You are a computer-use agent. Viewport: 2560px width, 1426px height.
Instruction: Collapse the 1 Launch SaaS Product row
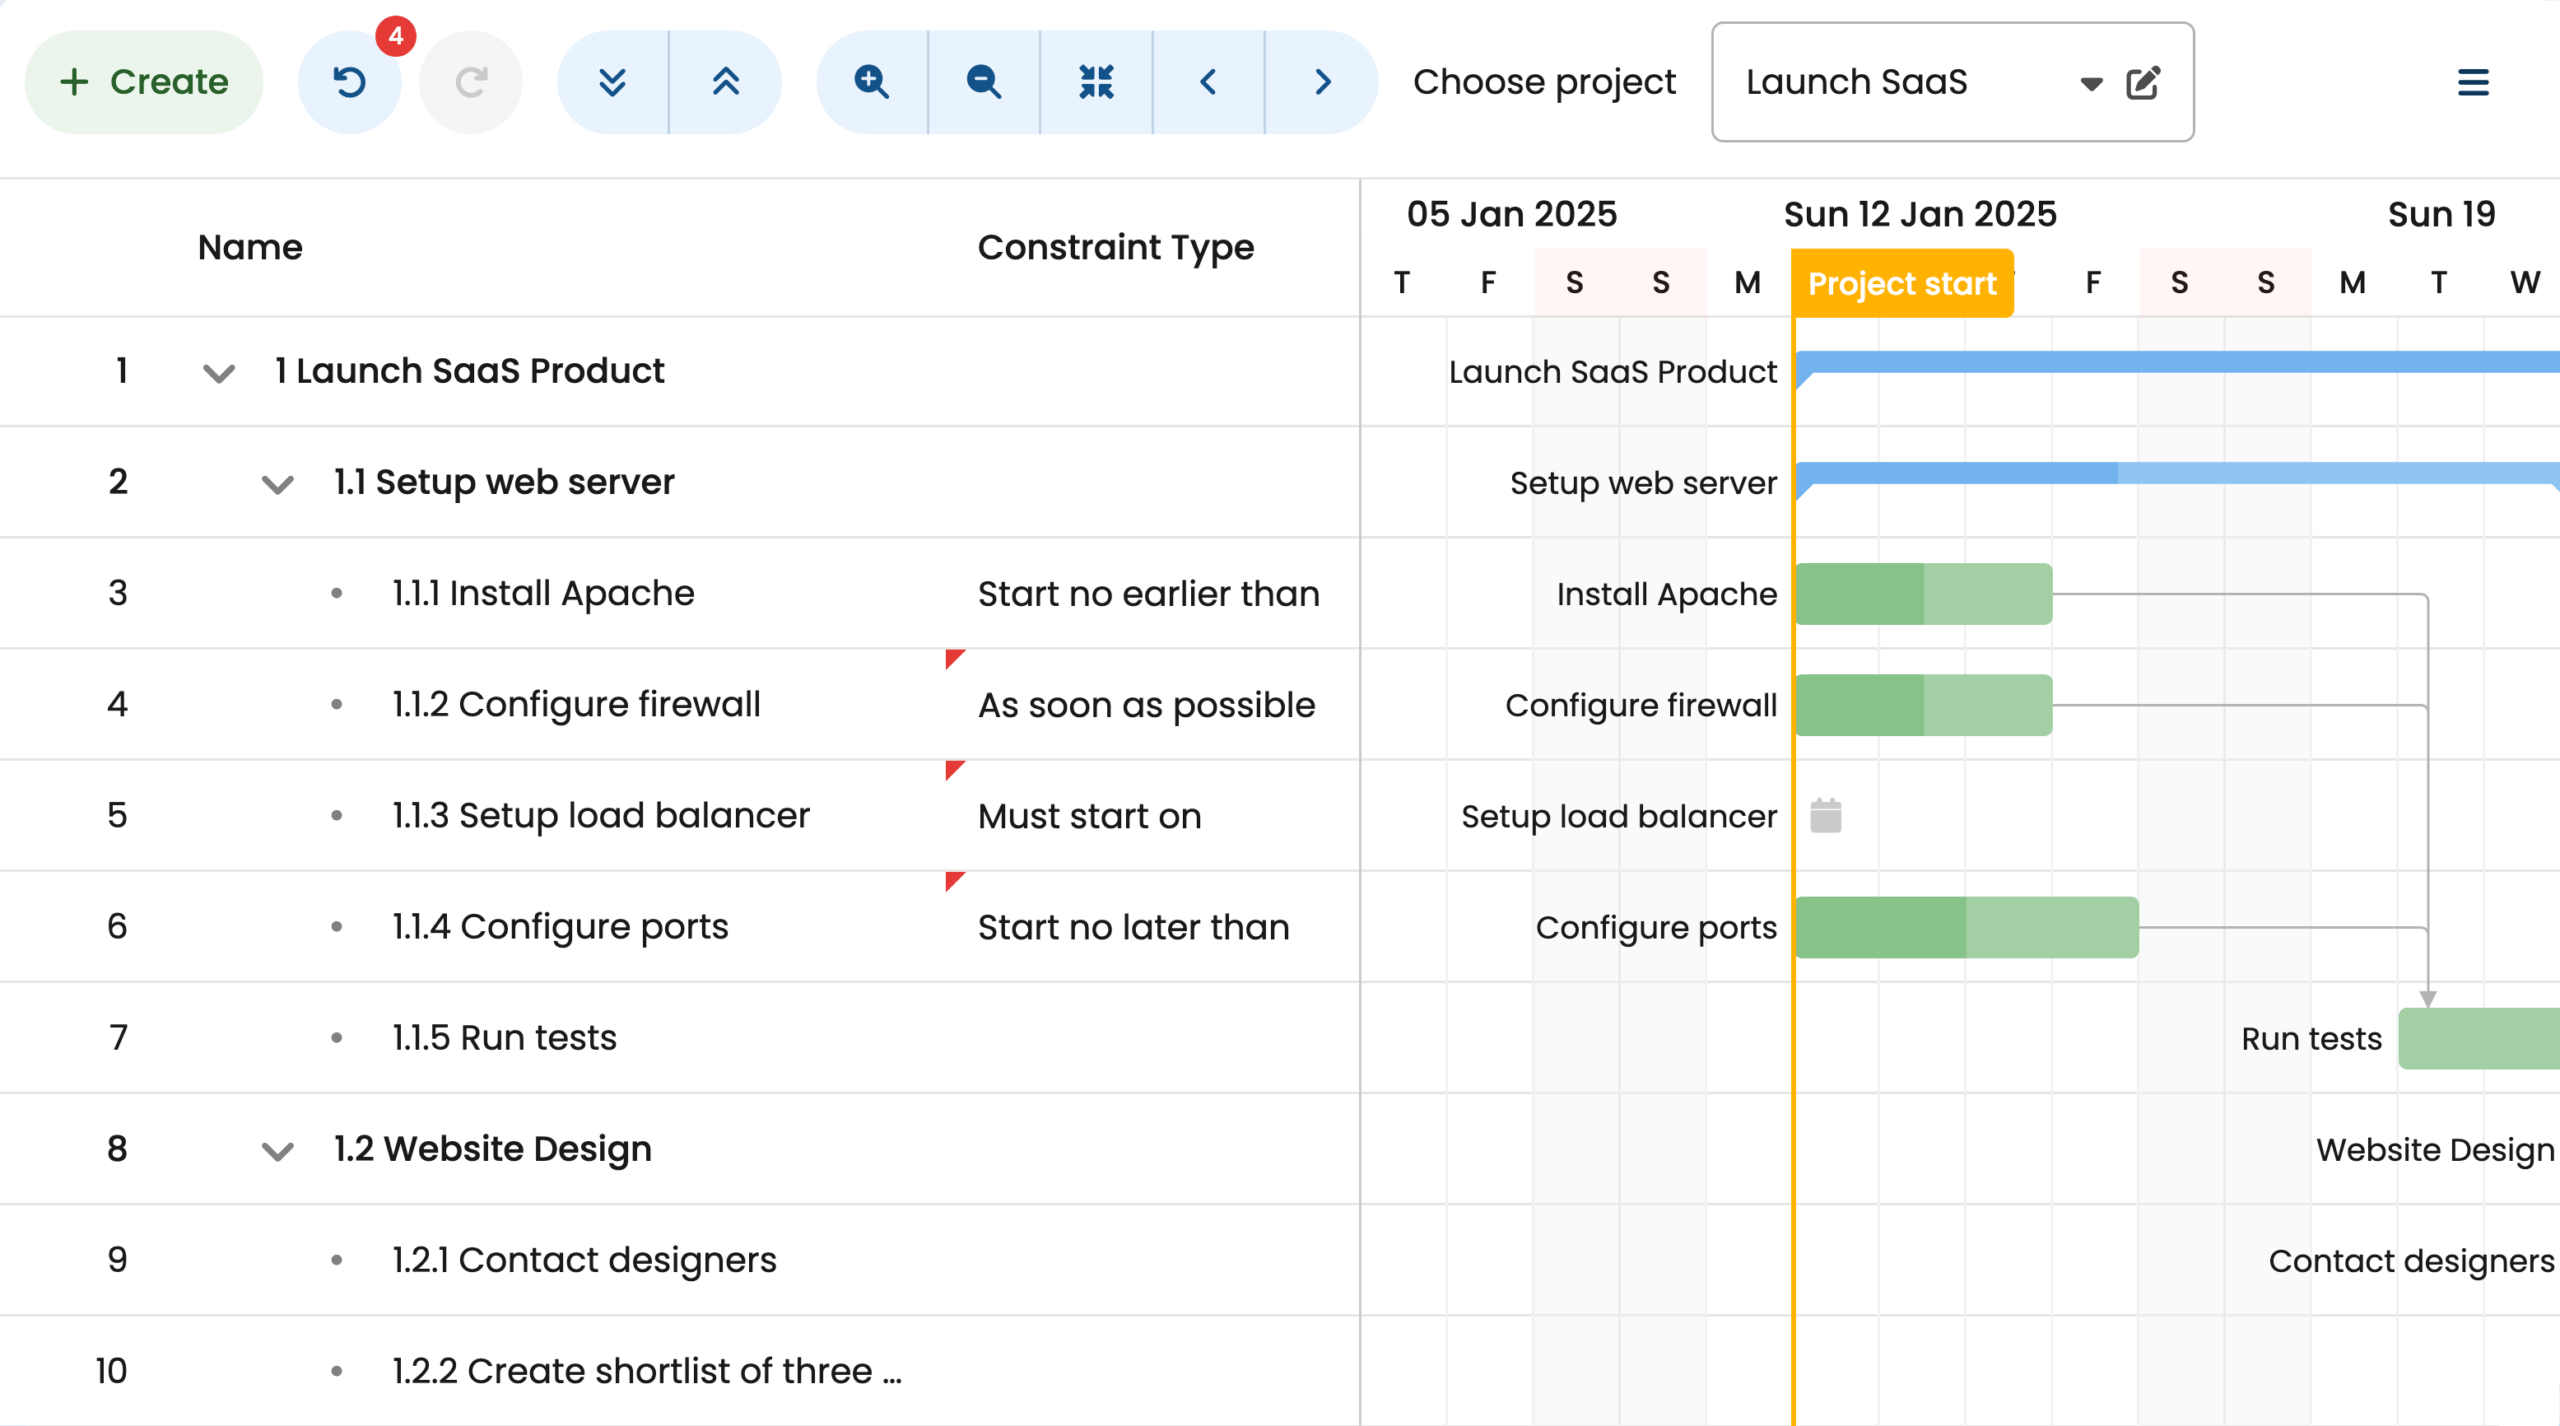tap(219, 373)
